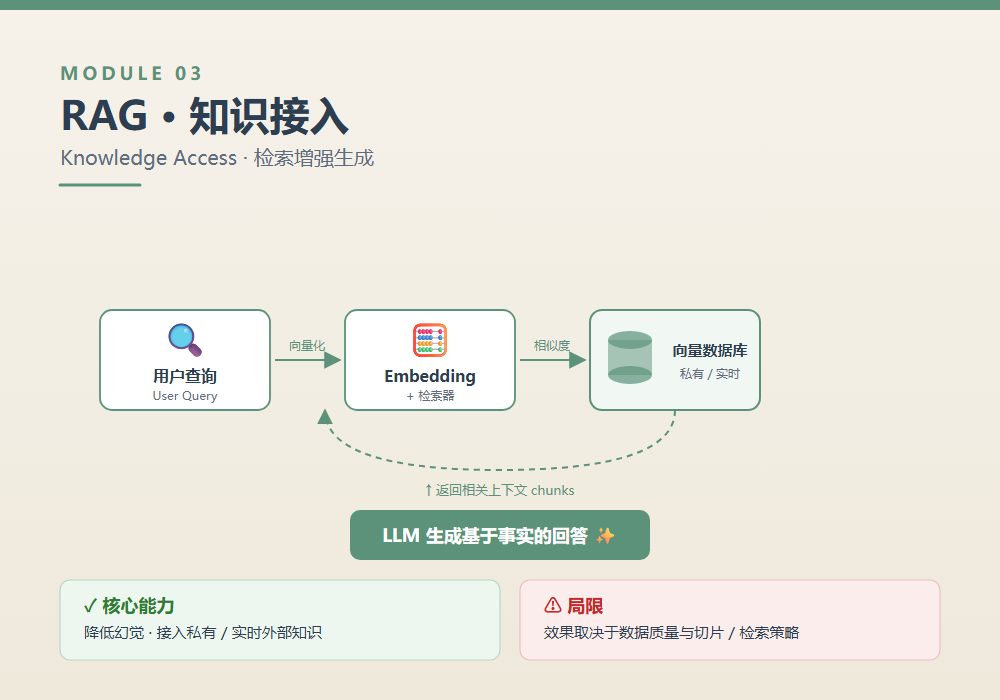Click the abacus icon above Embedding

pos(430,340)
